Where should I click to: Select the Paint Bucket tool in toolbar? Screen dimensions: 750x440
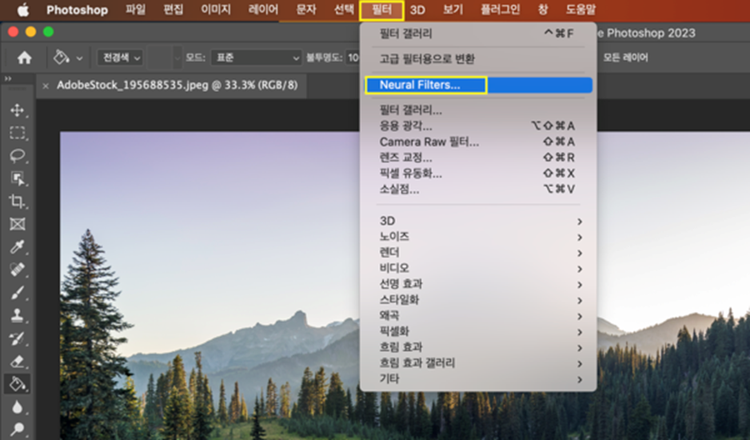[x=17, y=384]
